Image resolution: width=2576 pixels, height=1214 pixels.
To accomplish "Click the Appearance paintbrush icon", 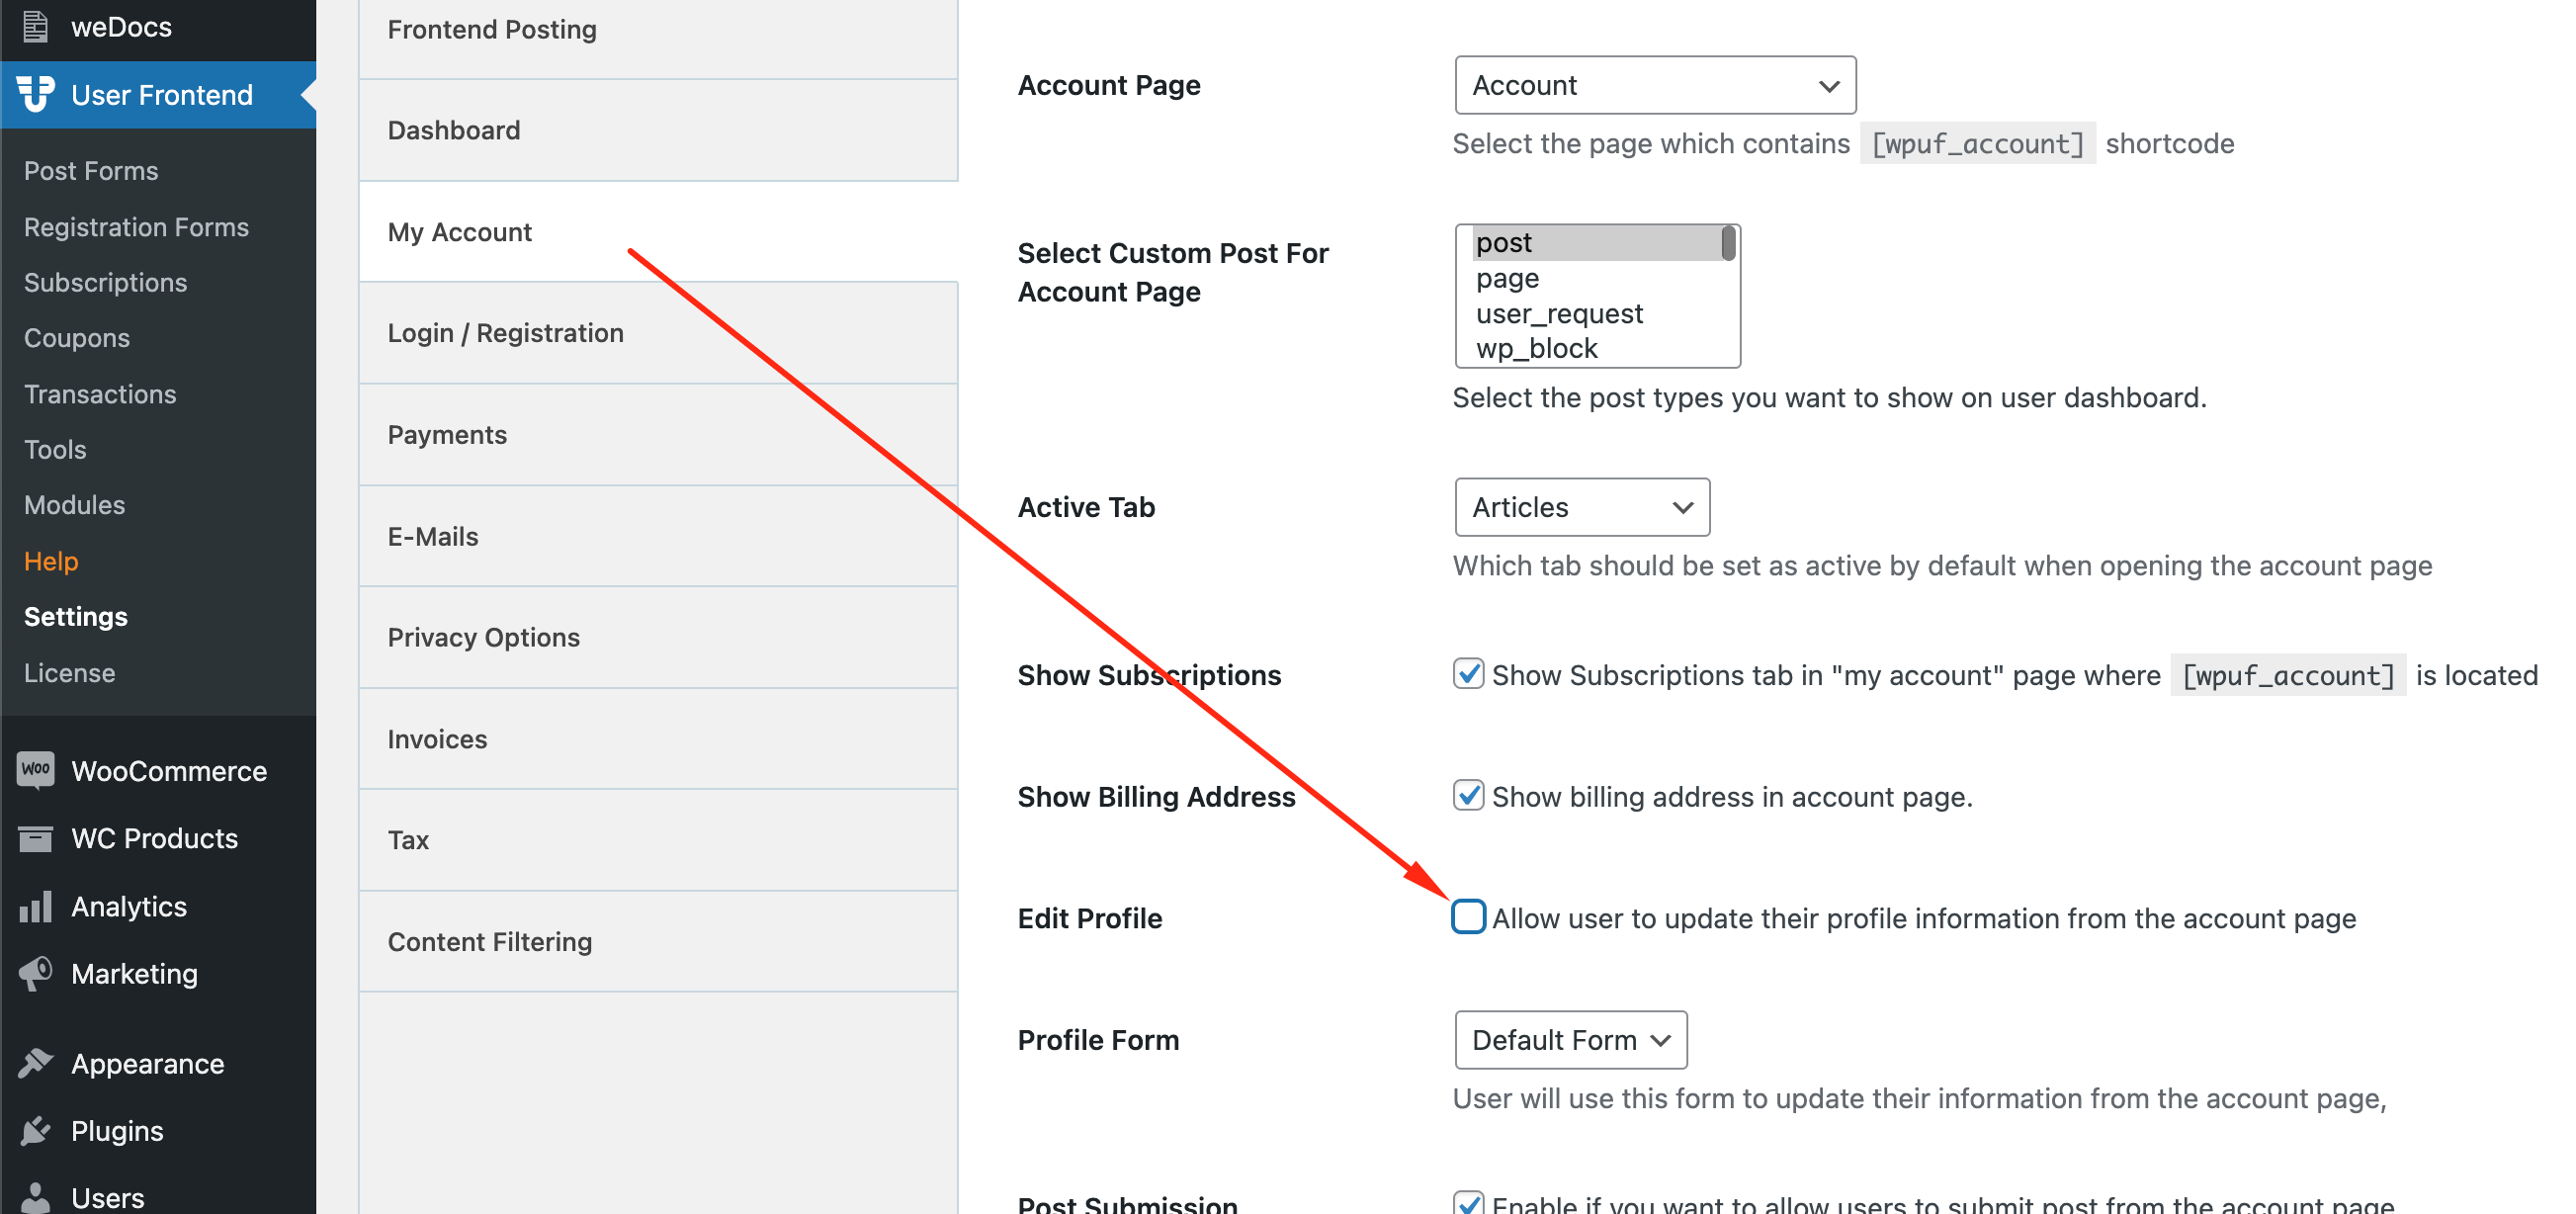I will point(35,1063).
